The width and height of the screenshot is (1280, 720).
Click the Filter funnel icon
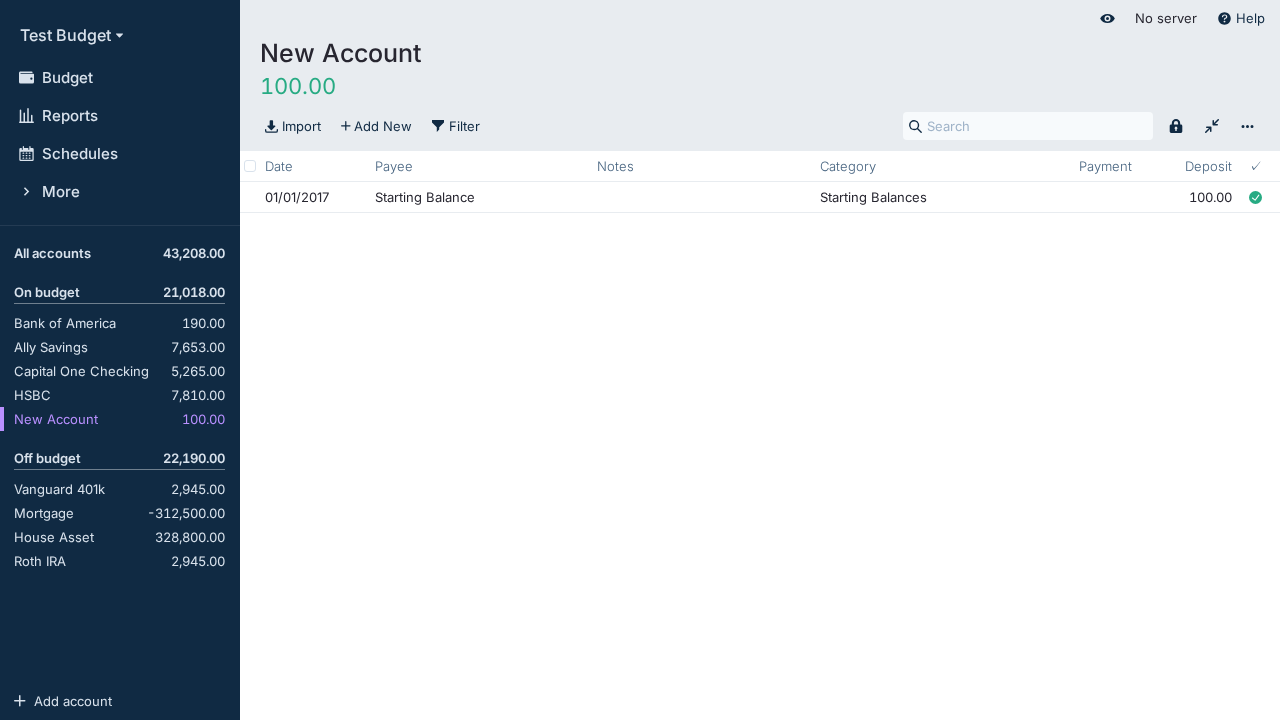(438, 126)
